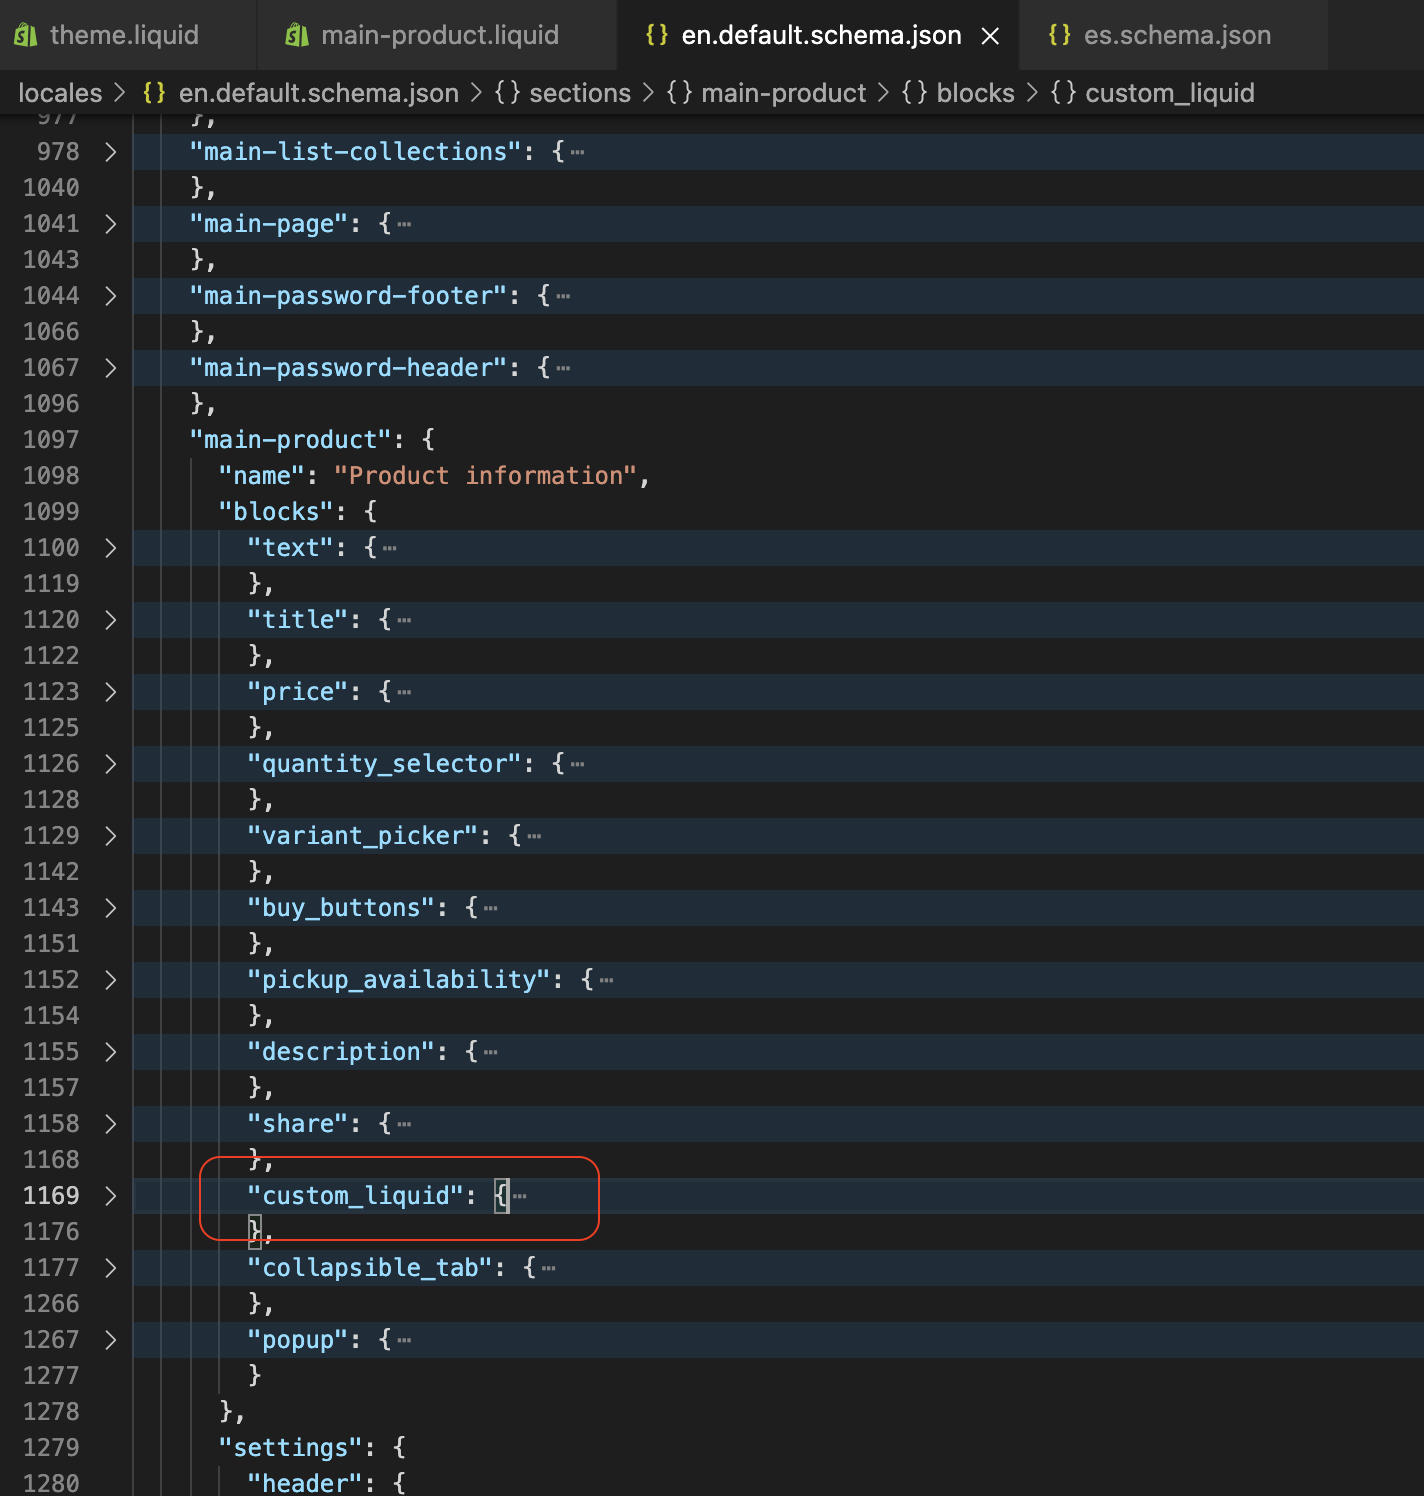The height and width of the screenshot is (1496, 1424).
Task: Expand the folded main-list-collections block
Action: click(x=111, y=152)
